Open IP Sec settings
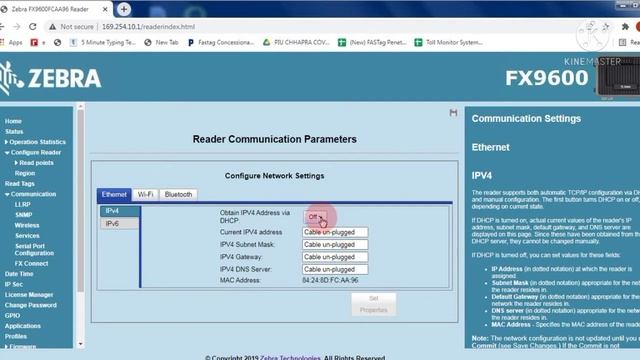640x360 pixels. 14,284
